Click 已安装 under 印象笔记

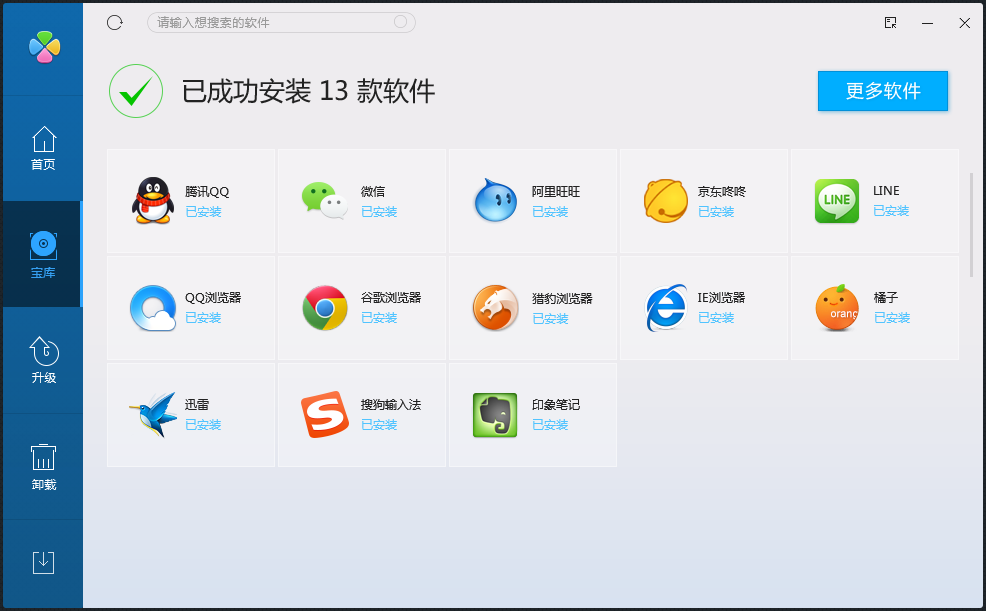pyautogui.click(x=550, y=425)
